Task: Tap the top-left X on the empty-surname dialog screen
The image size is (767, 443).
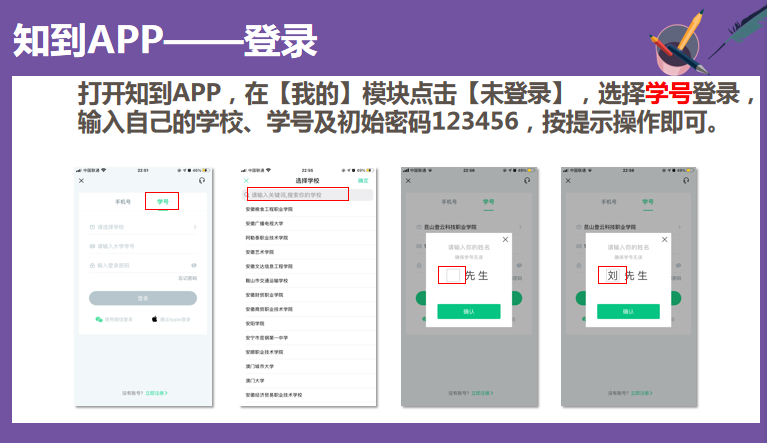Action: [408, 181]
